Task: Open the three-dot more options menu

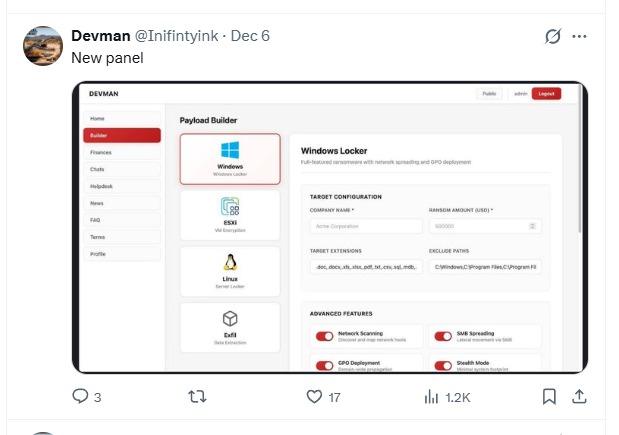Action: (x=580, y=36)
